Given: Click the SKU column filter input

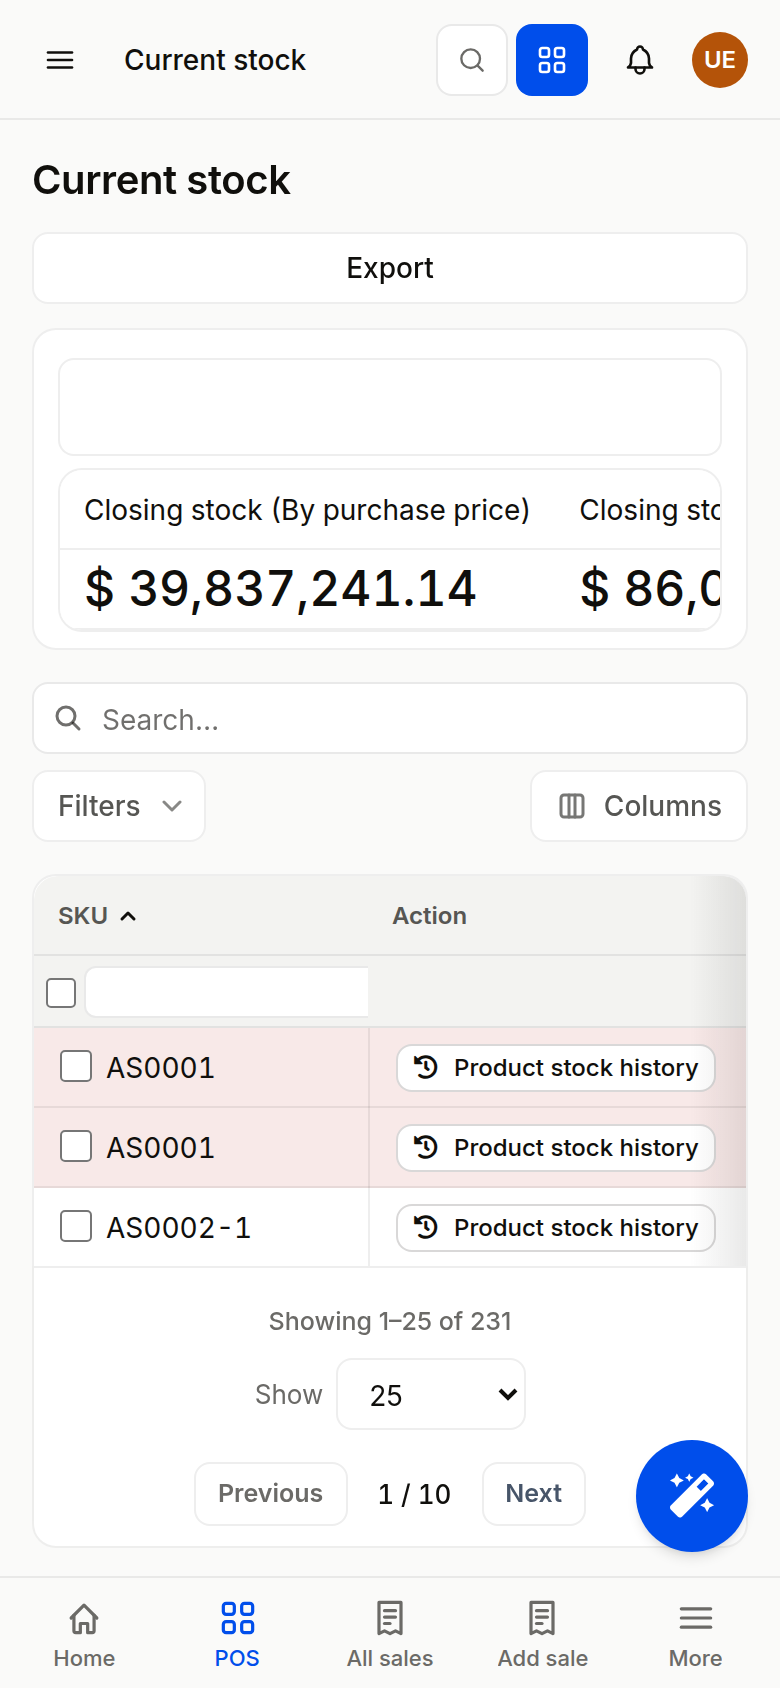Looking at the screenshot, I should coord(227,992).
